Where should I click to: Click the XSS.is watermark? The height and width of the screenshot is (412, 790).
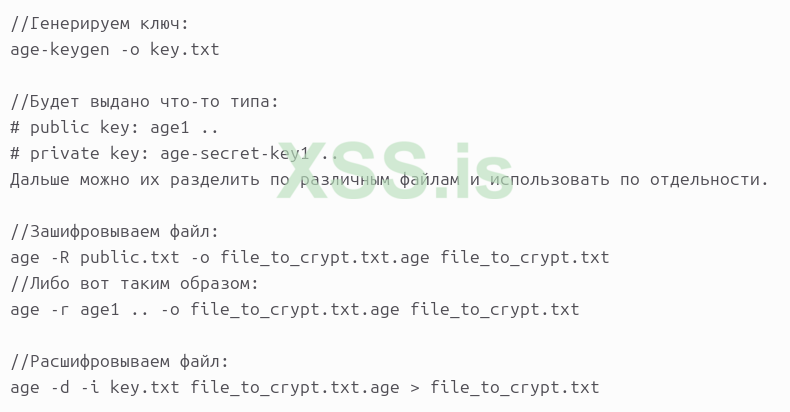pyautogui.click(x=395, y=168)
